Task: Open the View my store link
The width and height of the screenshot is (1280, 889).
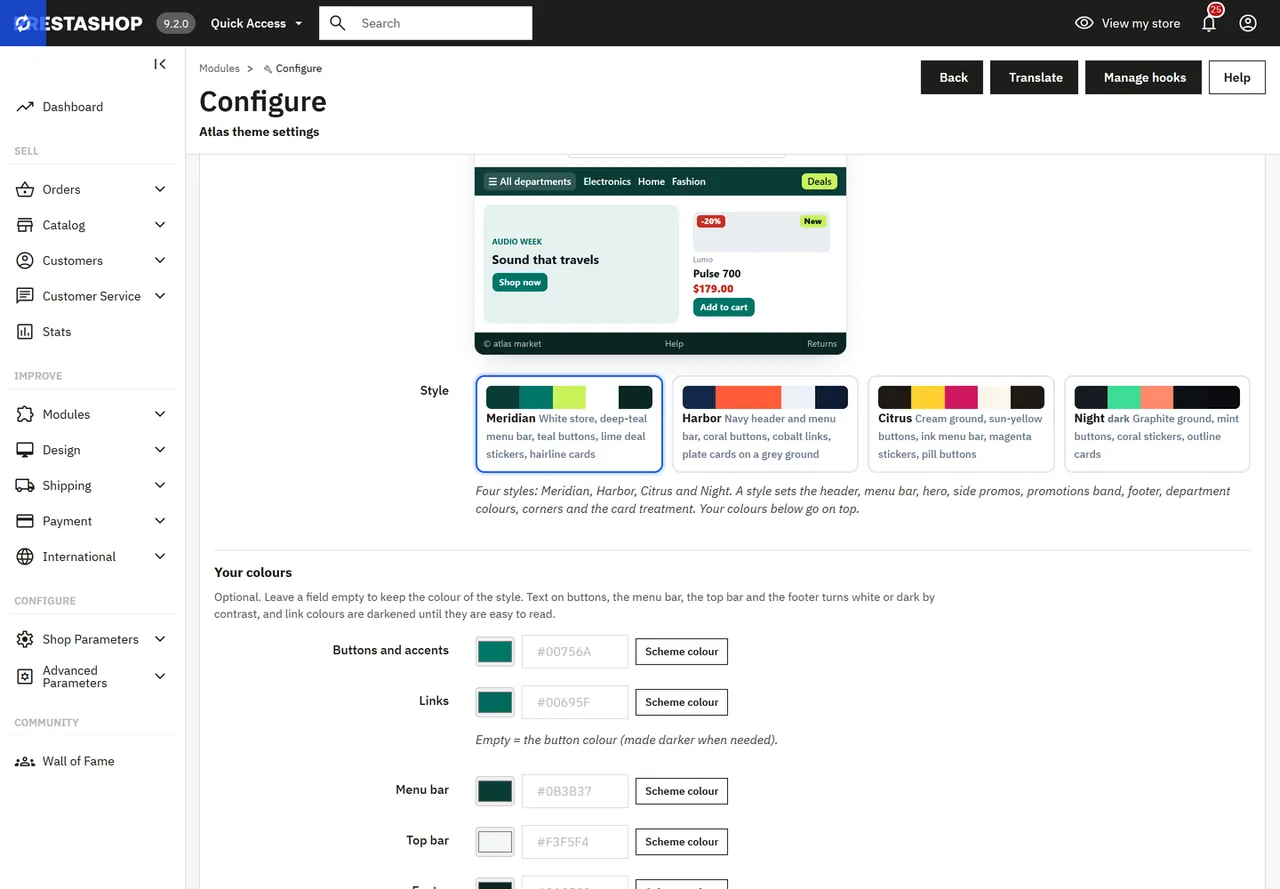Action: (1127, 23)
